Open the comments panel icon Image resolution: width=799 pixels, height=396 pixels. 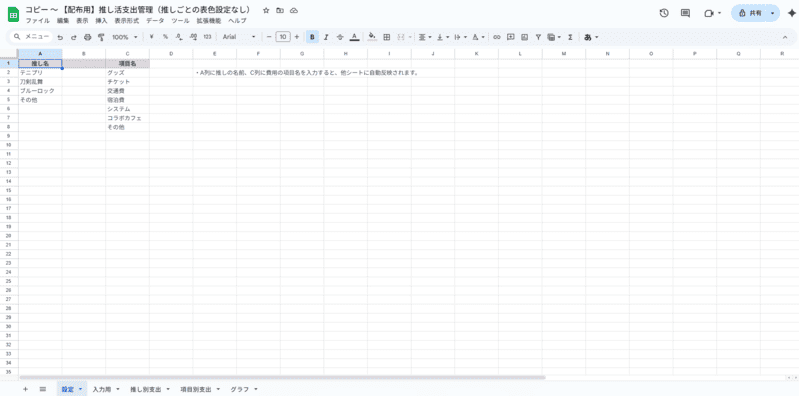pos(685,13)
